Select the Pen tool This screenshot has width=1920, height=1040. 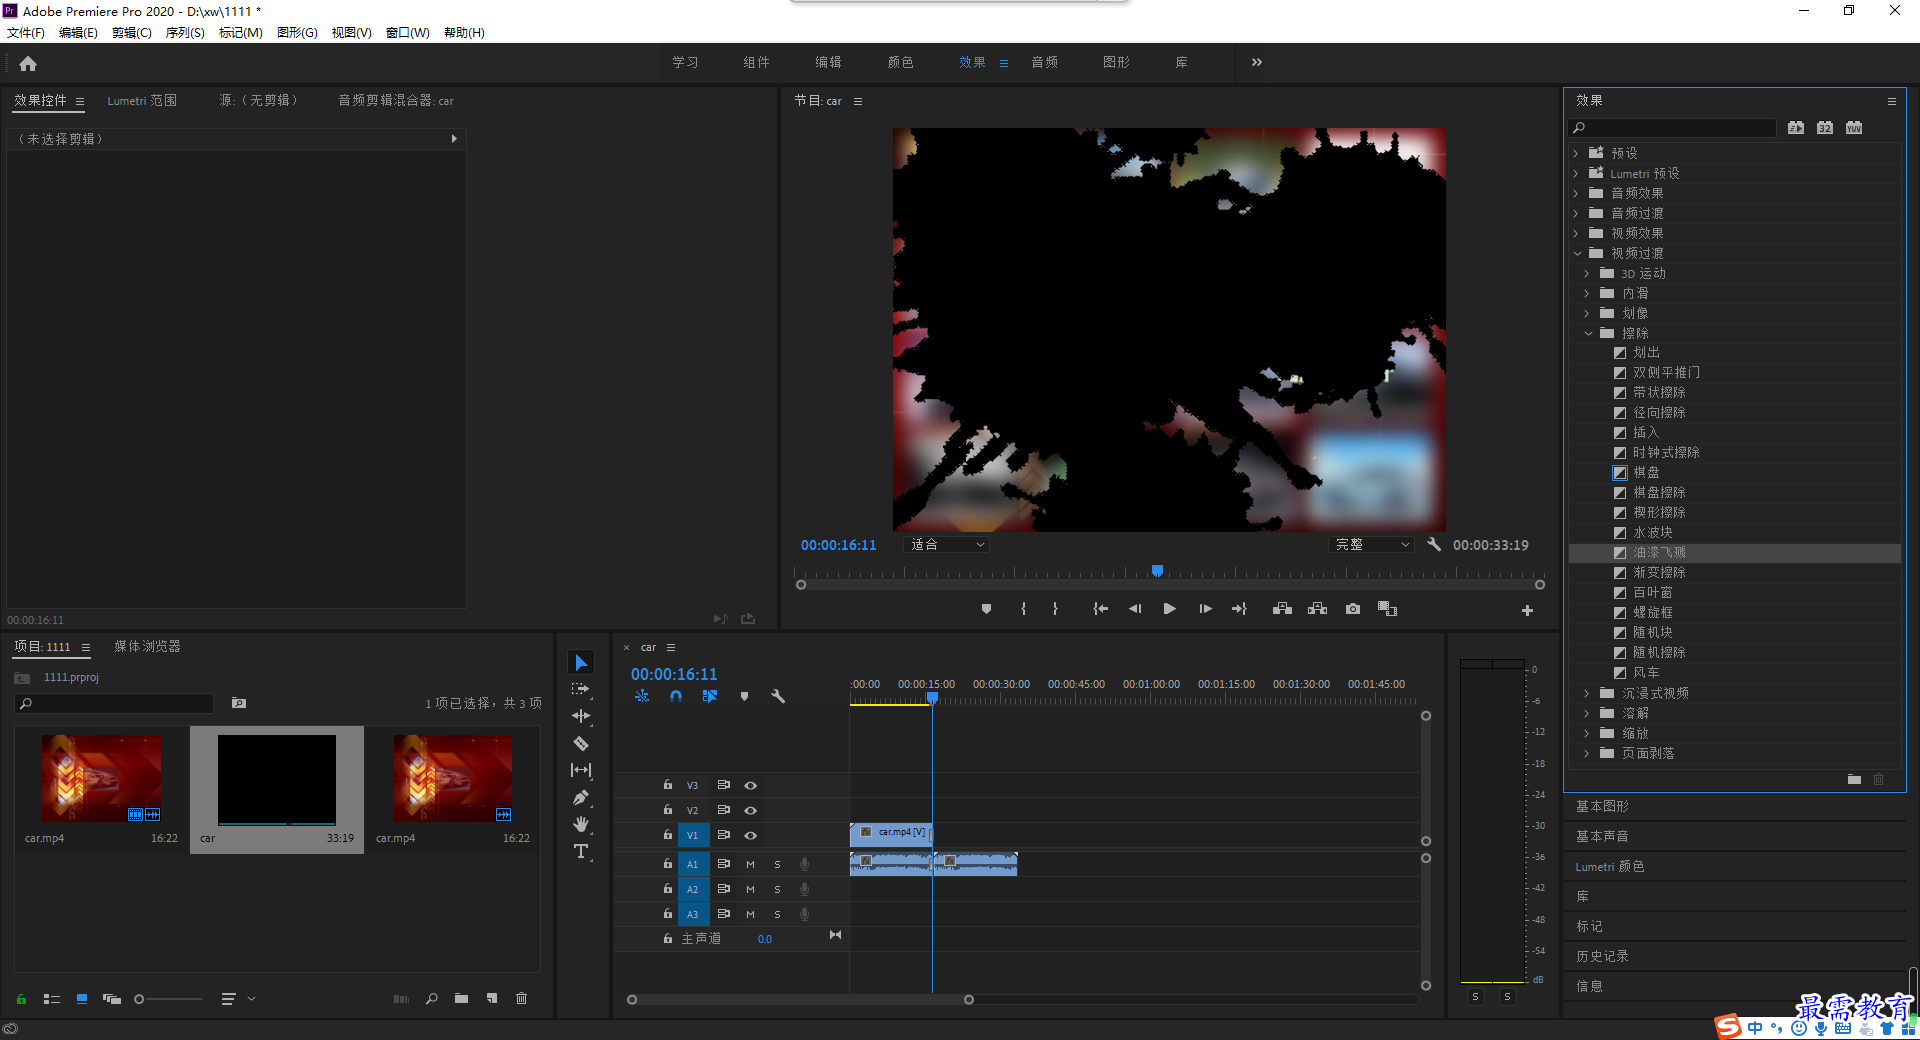[581, 797]
